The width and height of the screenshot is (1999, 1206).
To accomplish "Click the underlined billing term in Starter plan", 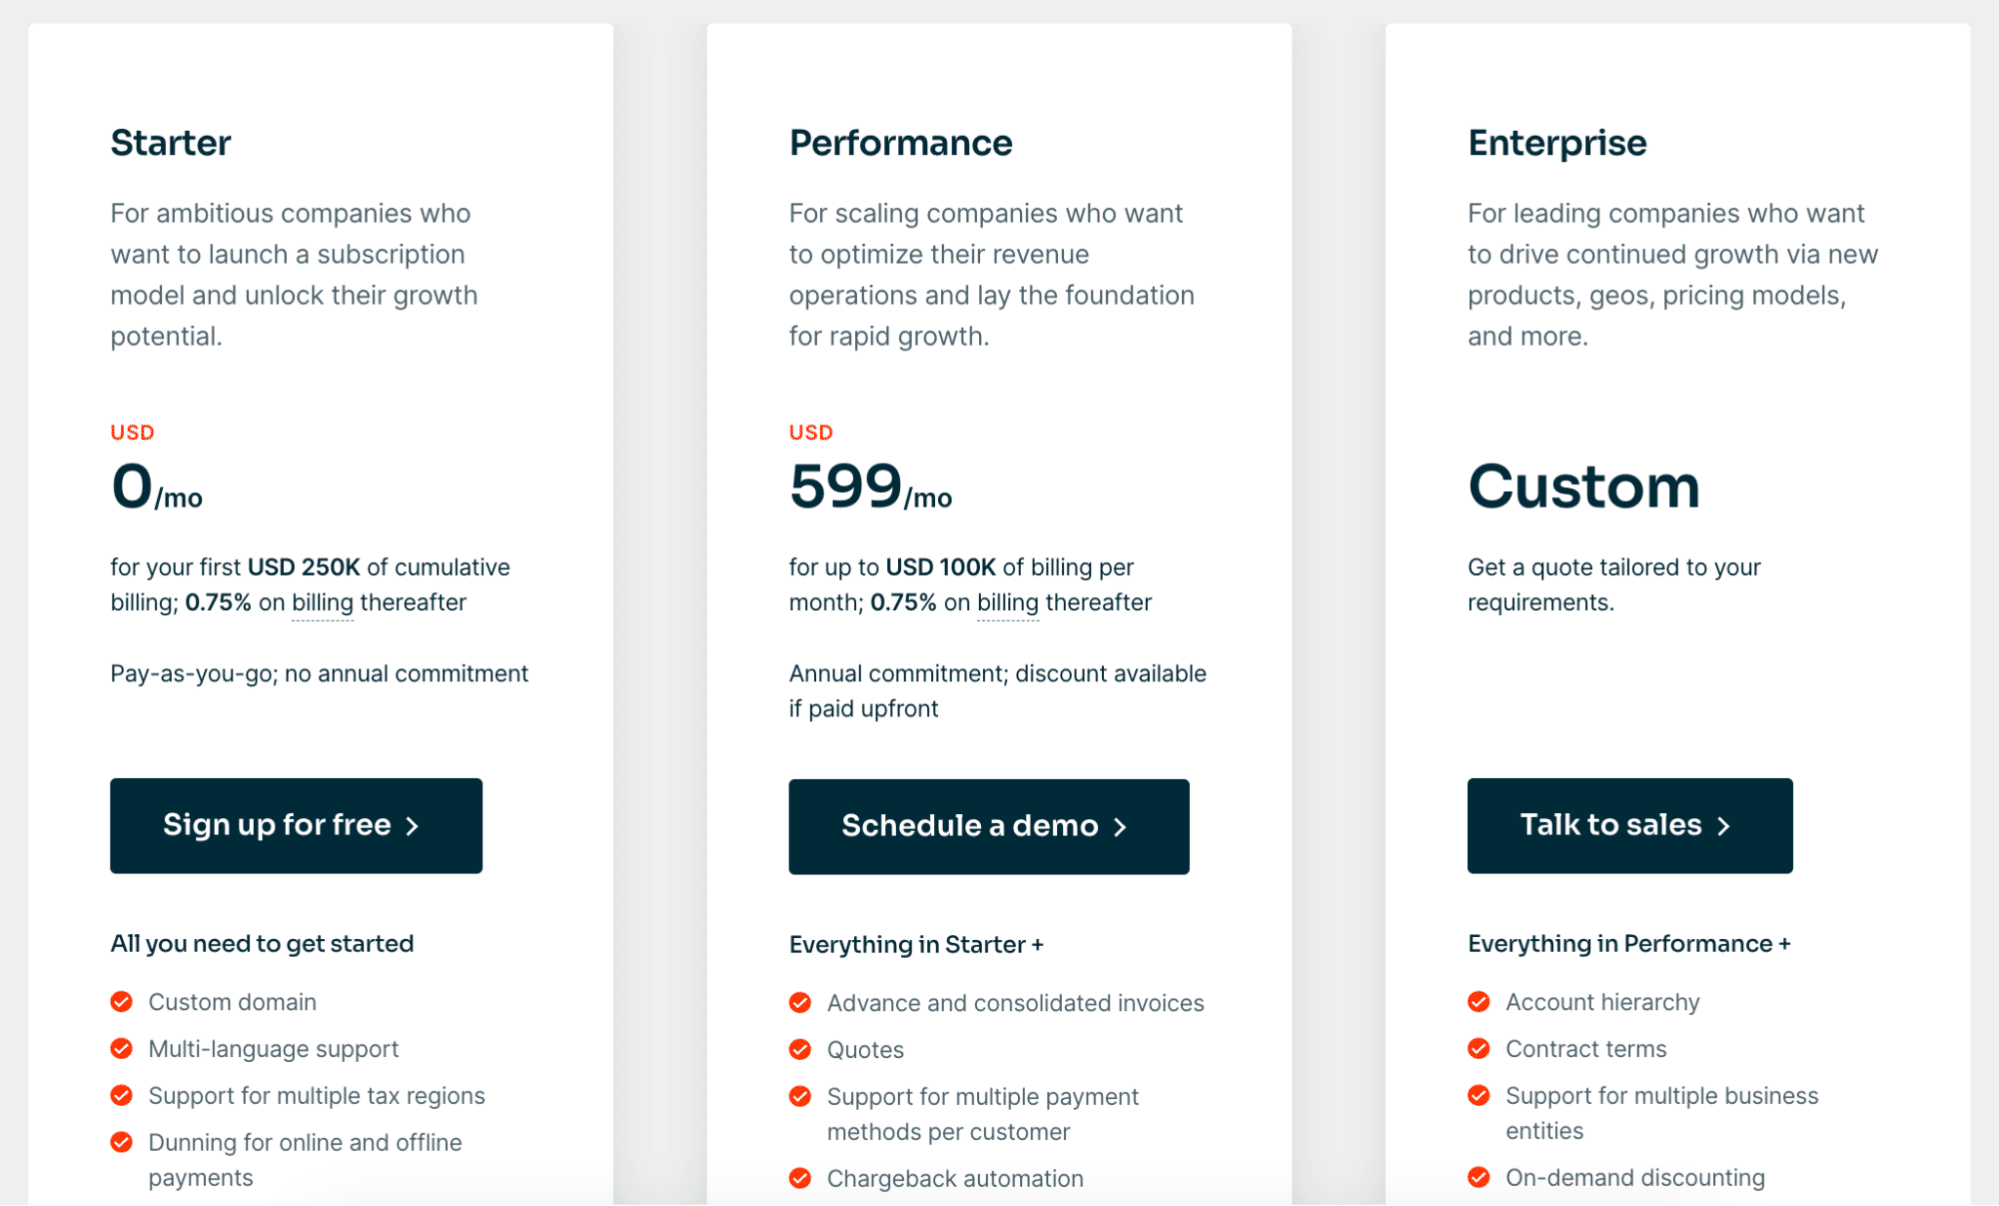I will click(x=322, y=603).
